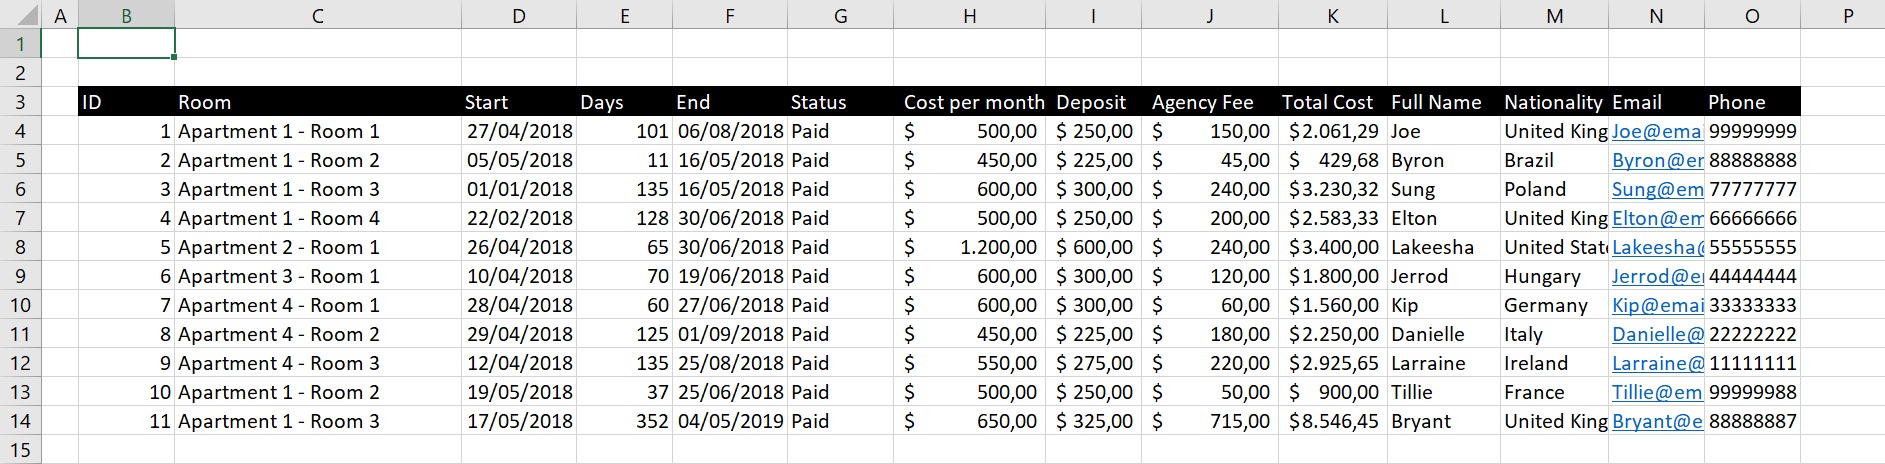Select days value 128
1885x464 pixels.
pos(624,218)
